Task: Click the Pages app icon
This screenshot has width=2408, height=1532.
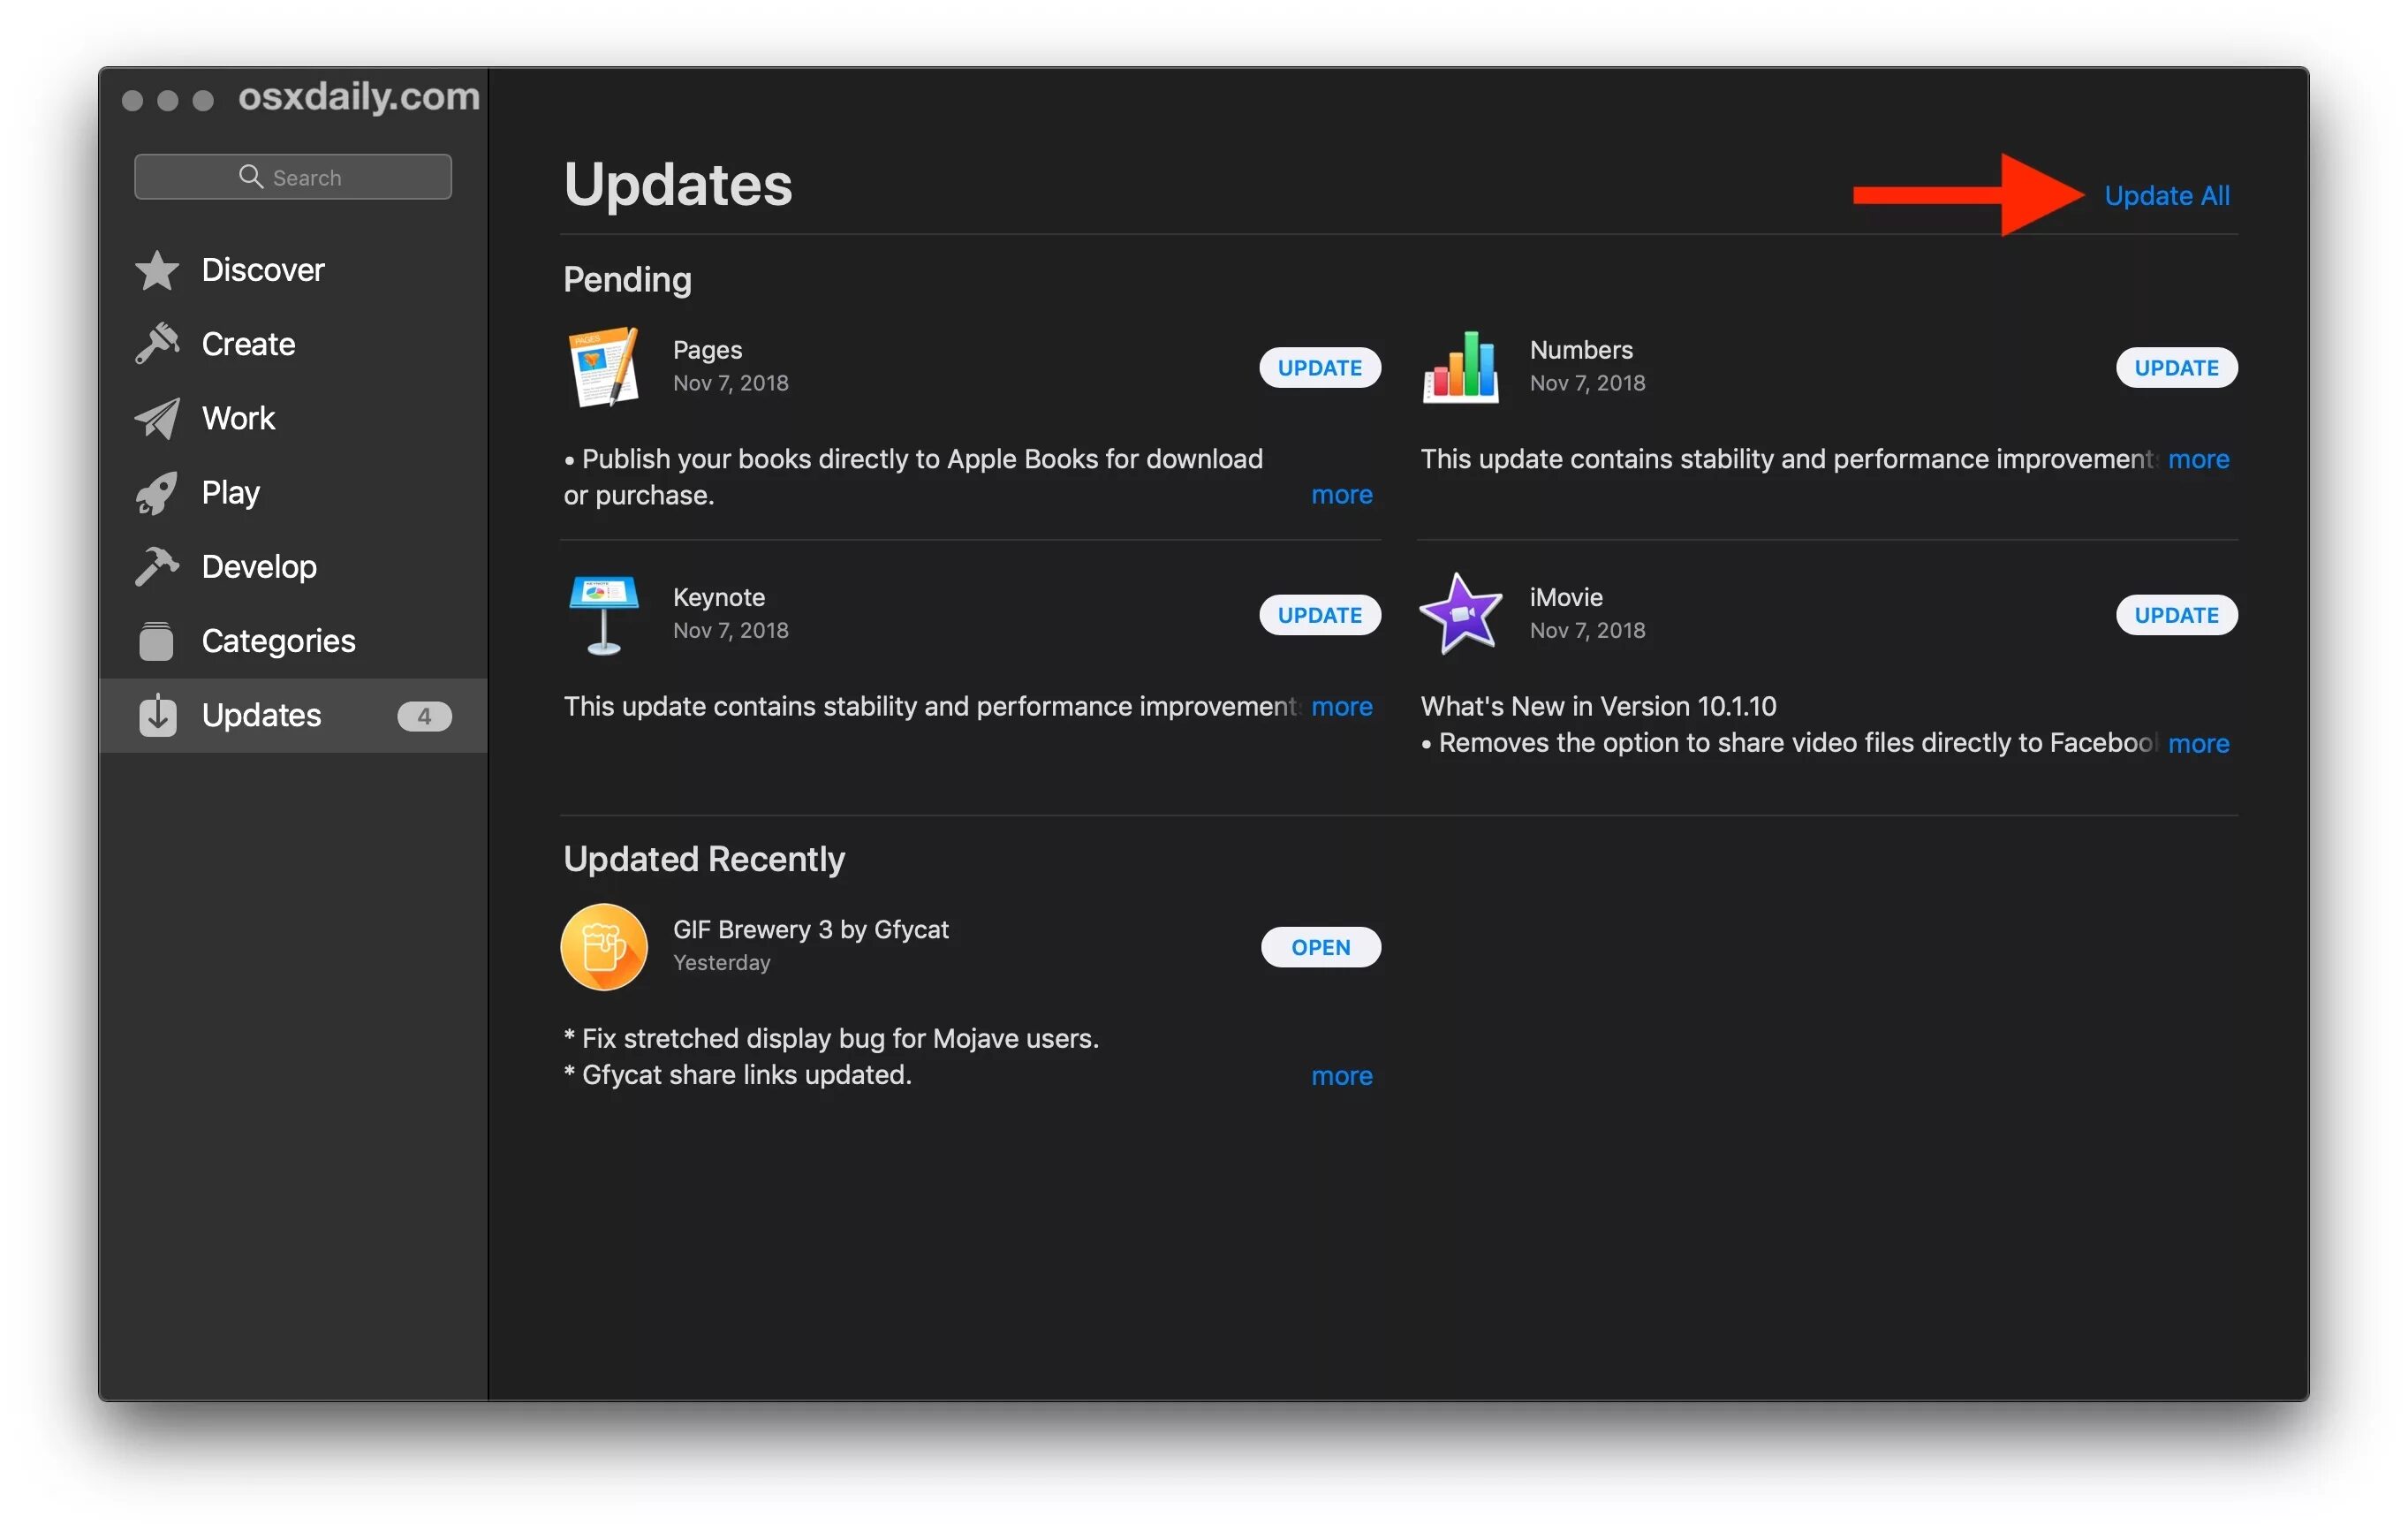Action: (x=602, y=365)
